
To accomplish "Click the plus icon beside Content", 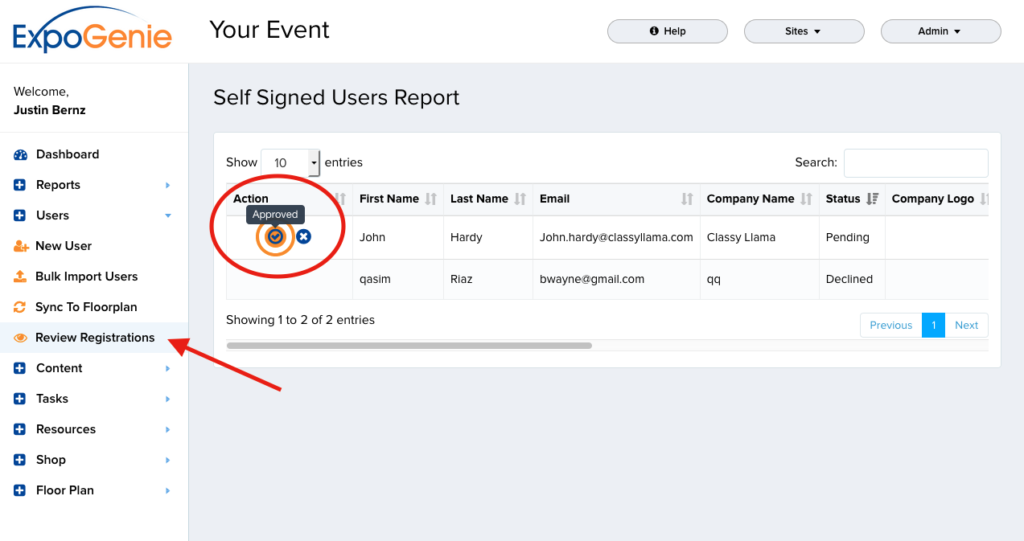I will coord(20,369).
